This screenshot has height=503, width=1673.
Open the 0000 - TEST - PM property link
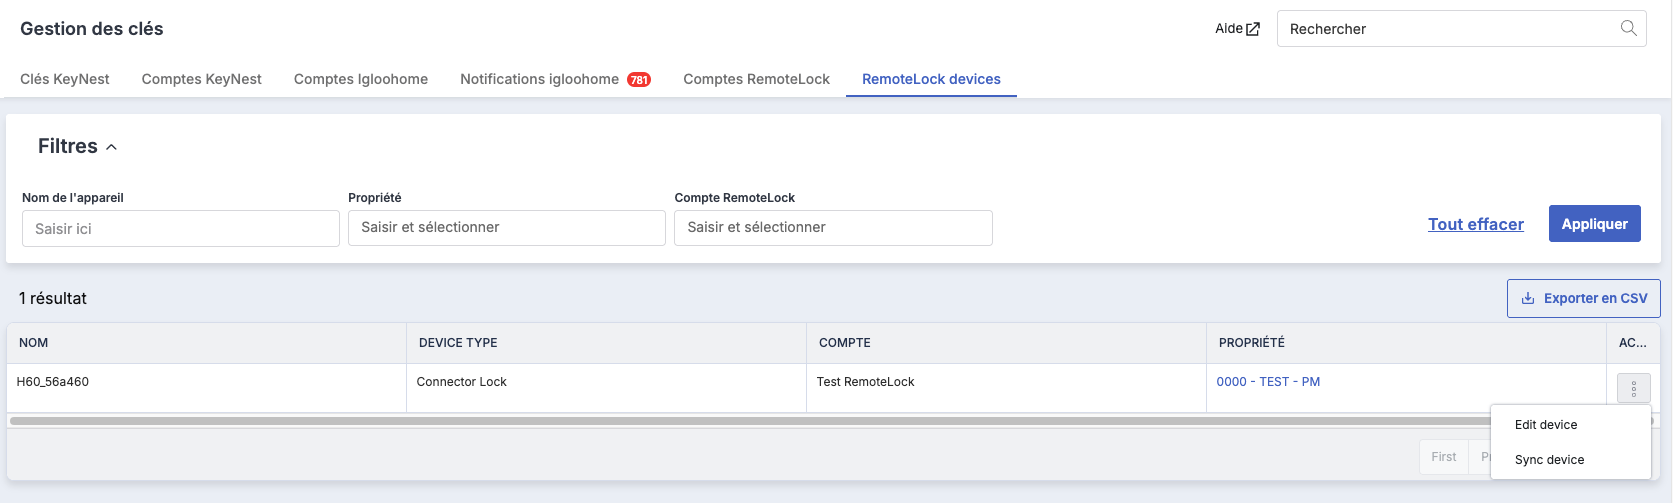click(x=1268, y=382)
